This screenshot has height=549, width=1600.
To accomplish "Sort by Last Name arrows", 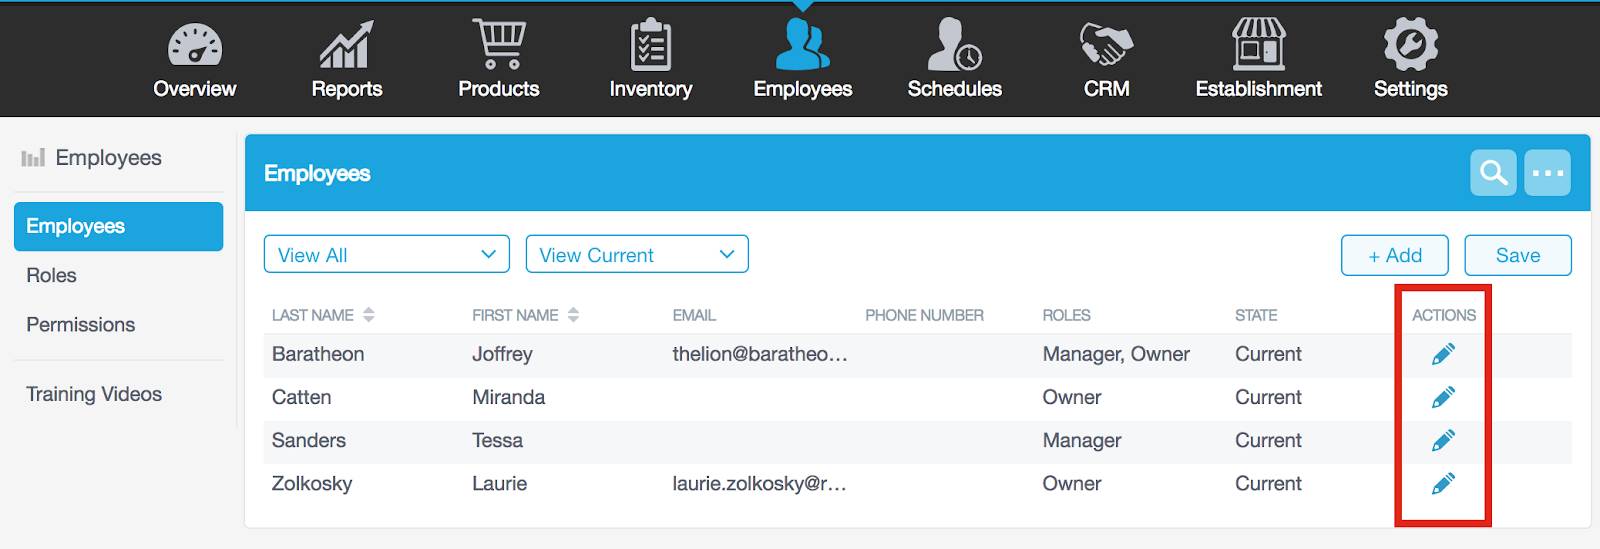I will pyautogui.click(x=369, y=315).
